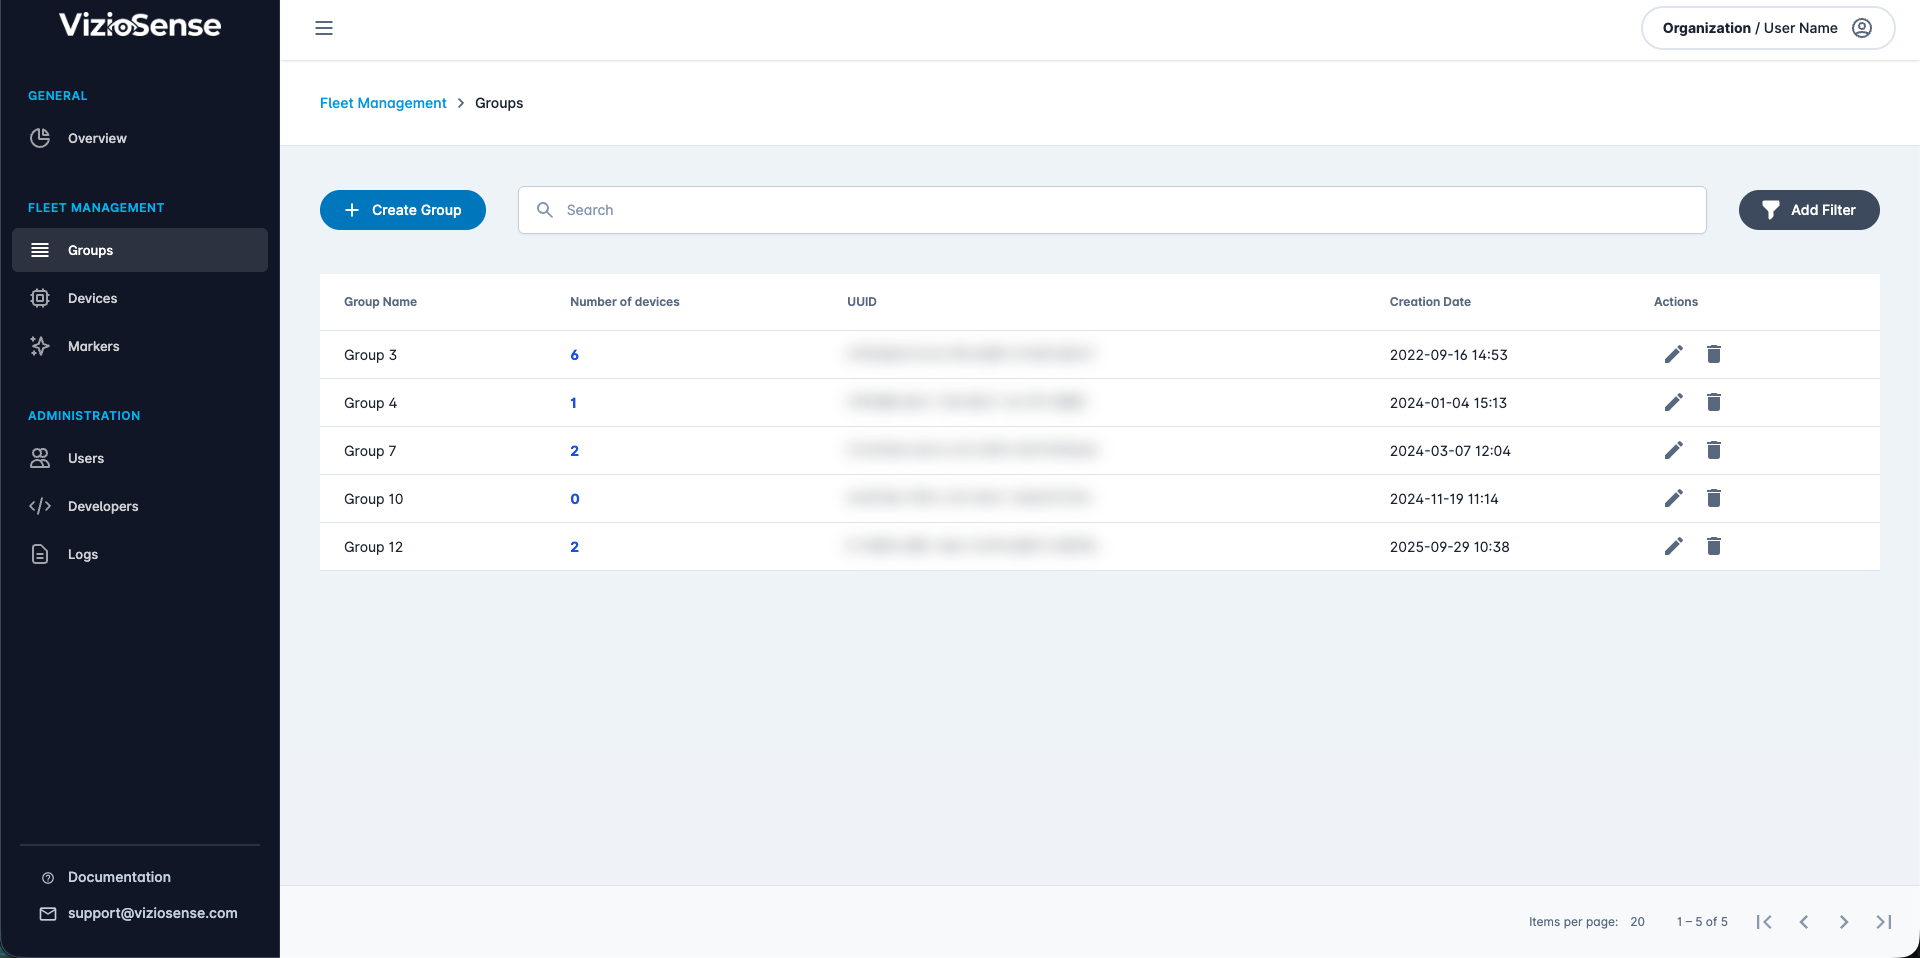Click the UUID column header
1920x958 pixels.
(861, 302)
